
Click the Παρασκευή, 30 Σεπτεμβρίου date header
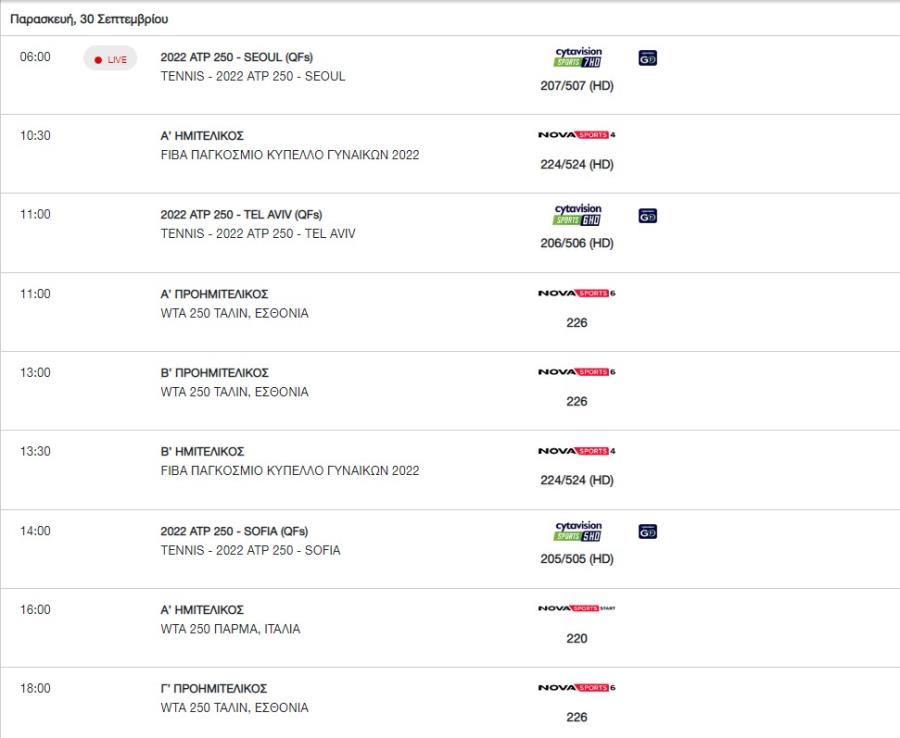(x=89, y=19)
